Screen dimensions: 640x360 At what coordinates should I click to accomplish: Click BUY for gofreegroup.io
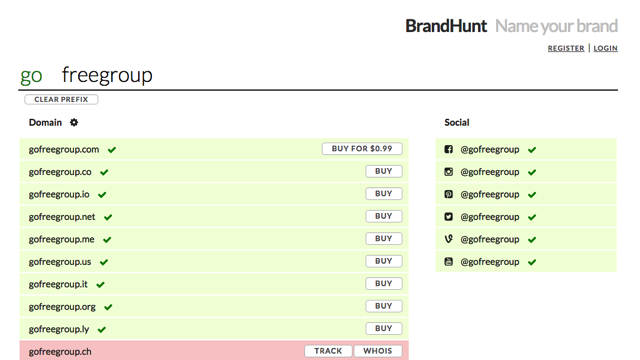click(384, 193)
